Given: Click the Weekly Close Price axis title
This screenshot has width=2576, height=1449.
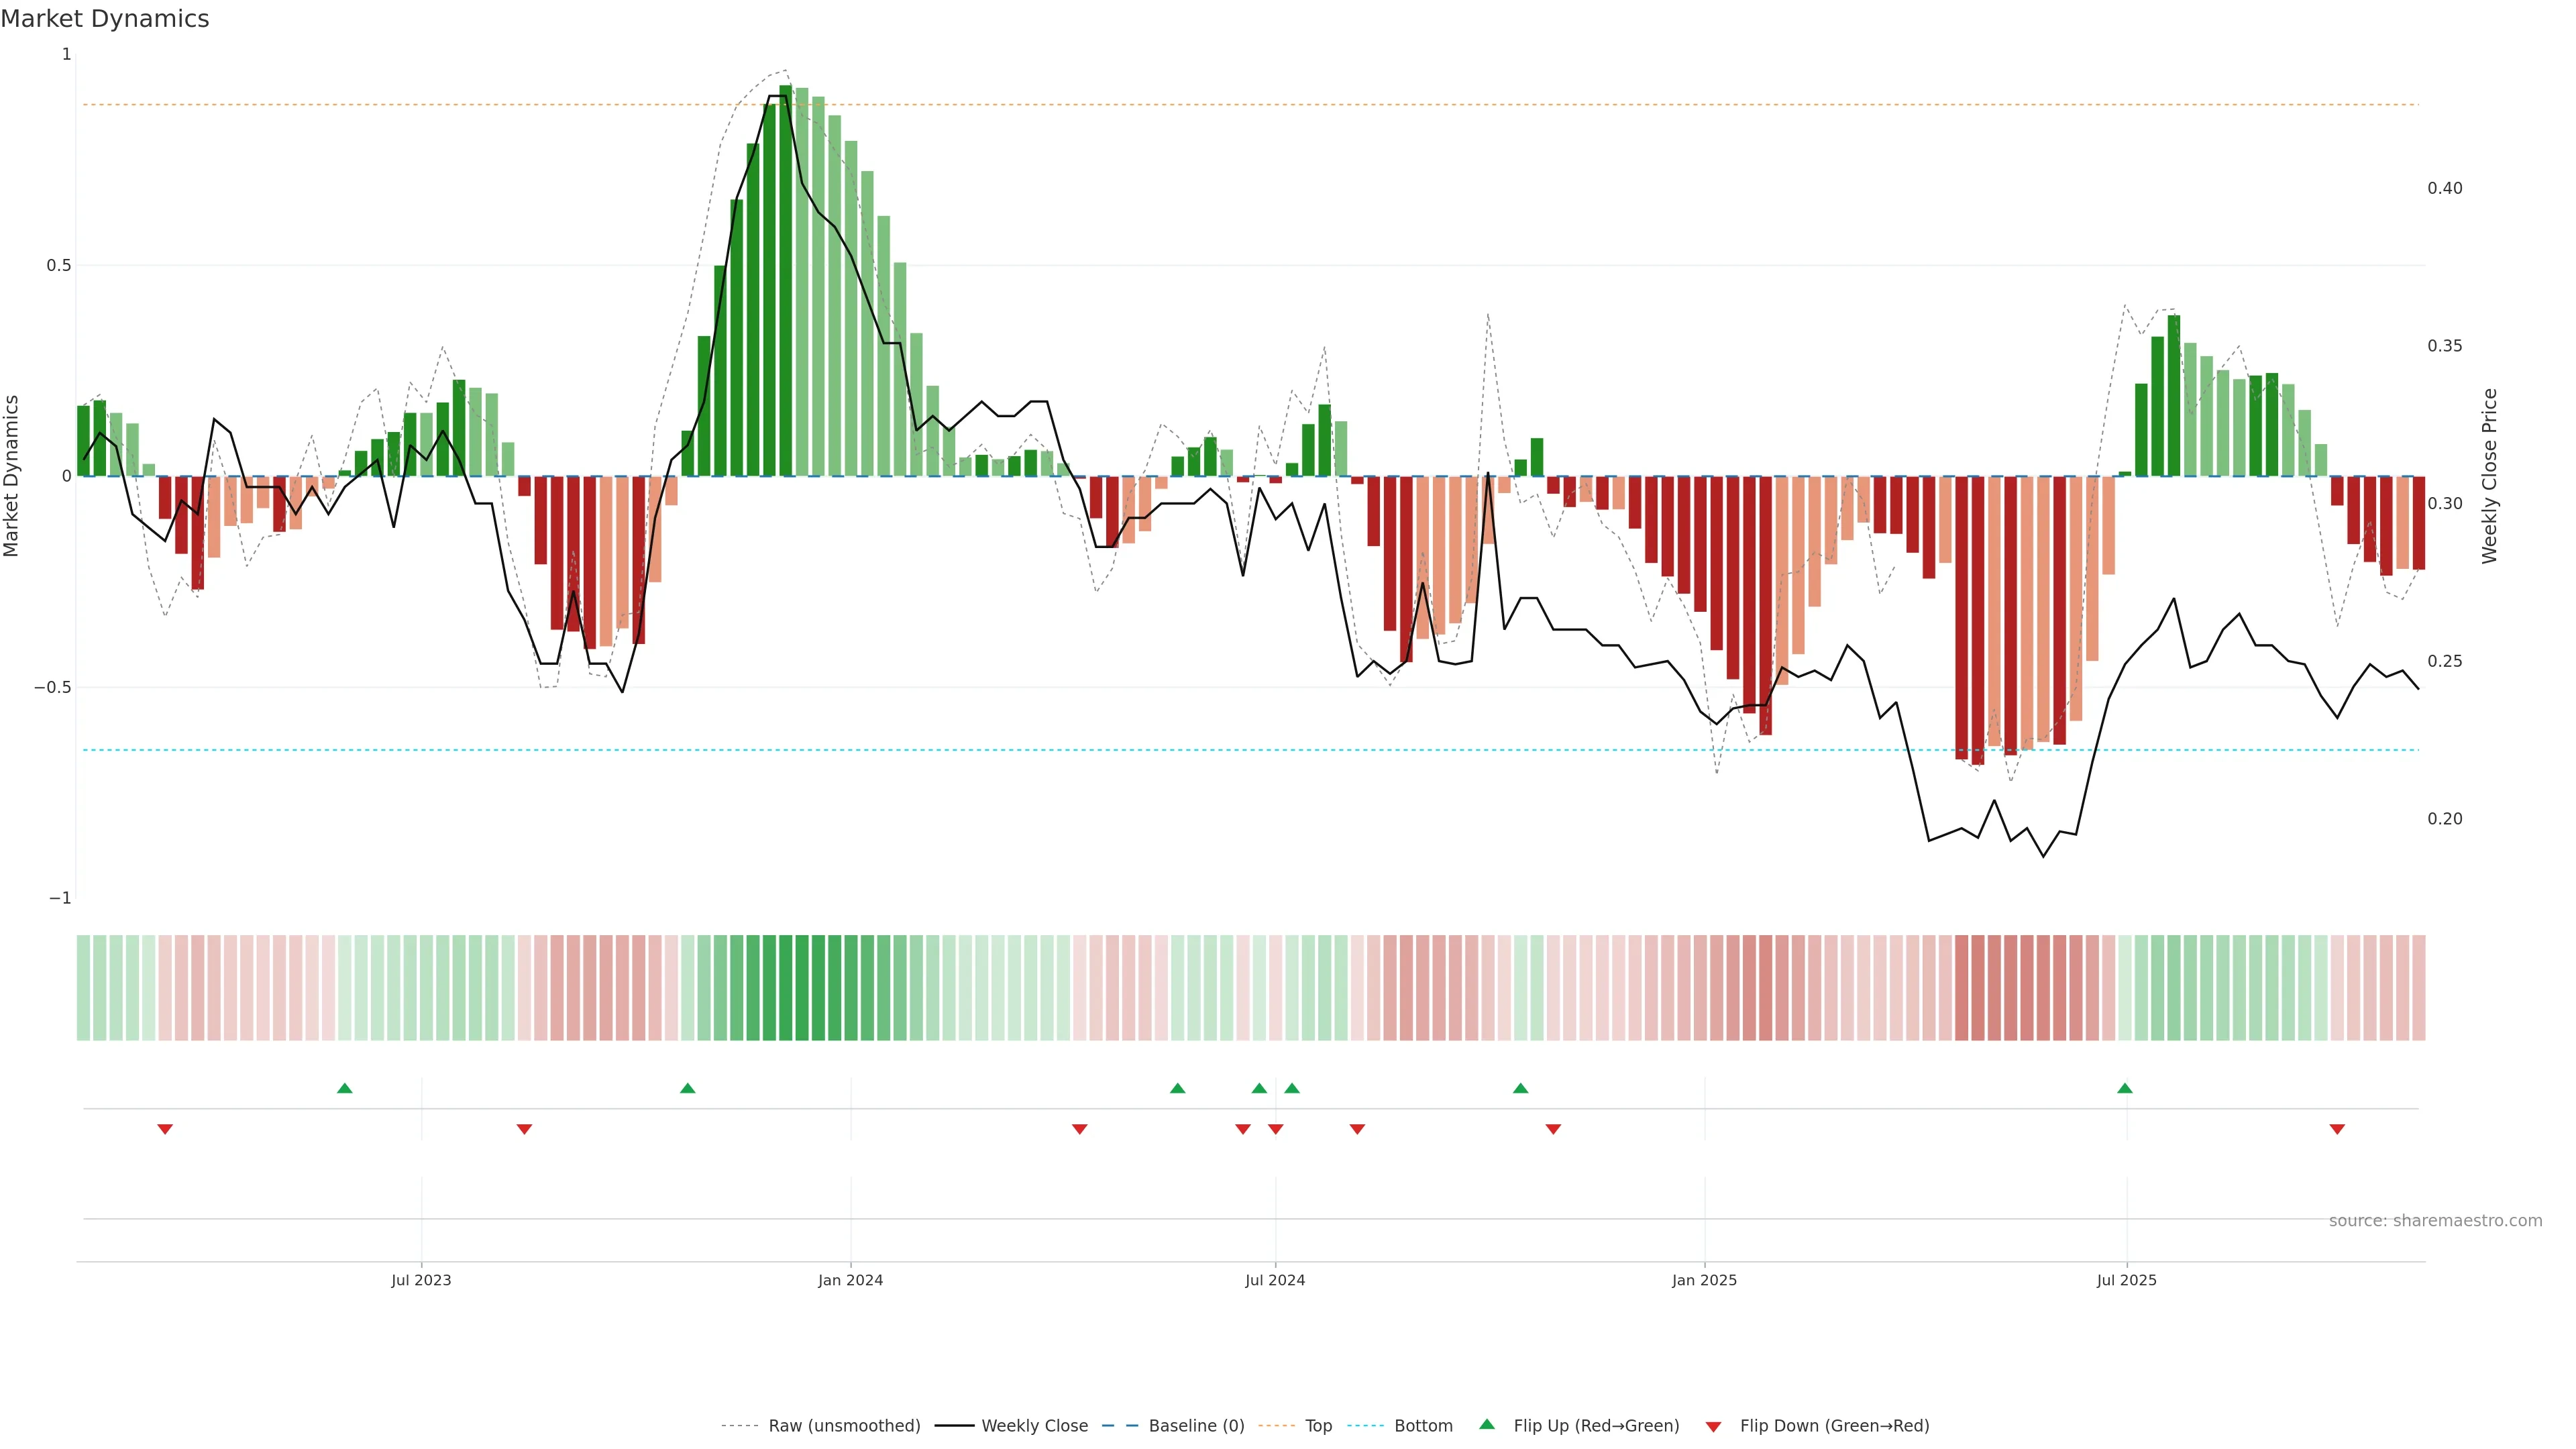Looking at the screenshot, I should coord(2490,476).
